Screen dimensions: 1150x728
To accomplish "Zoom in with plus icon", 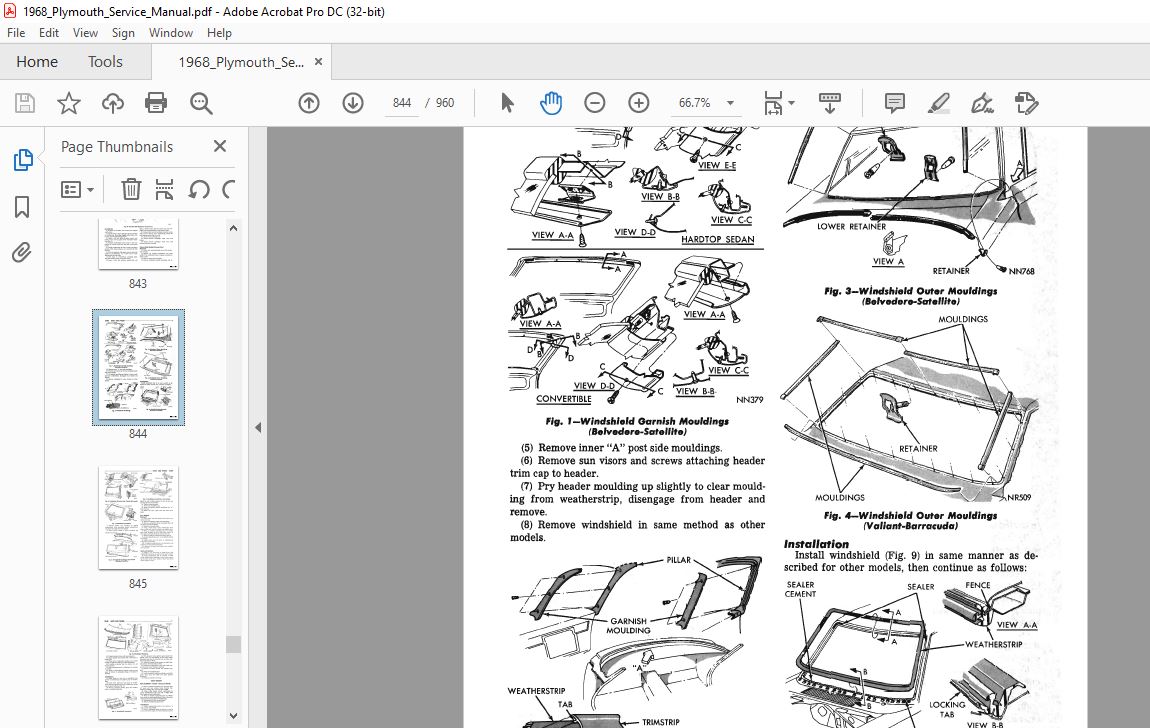I will [639, 103].
